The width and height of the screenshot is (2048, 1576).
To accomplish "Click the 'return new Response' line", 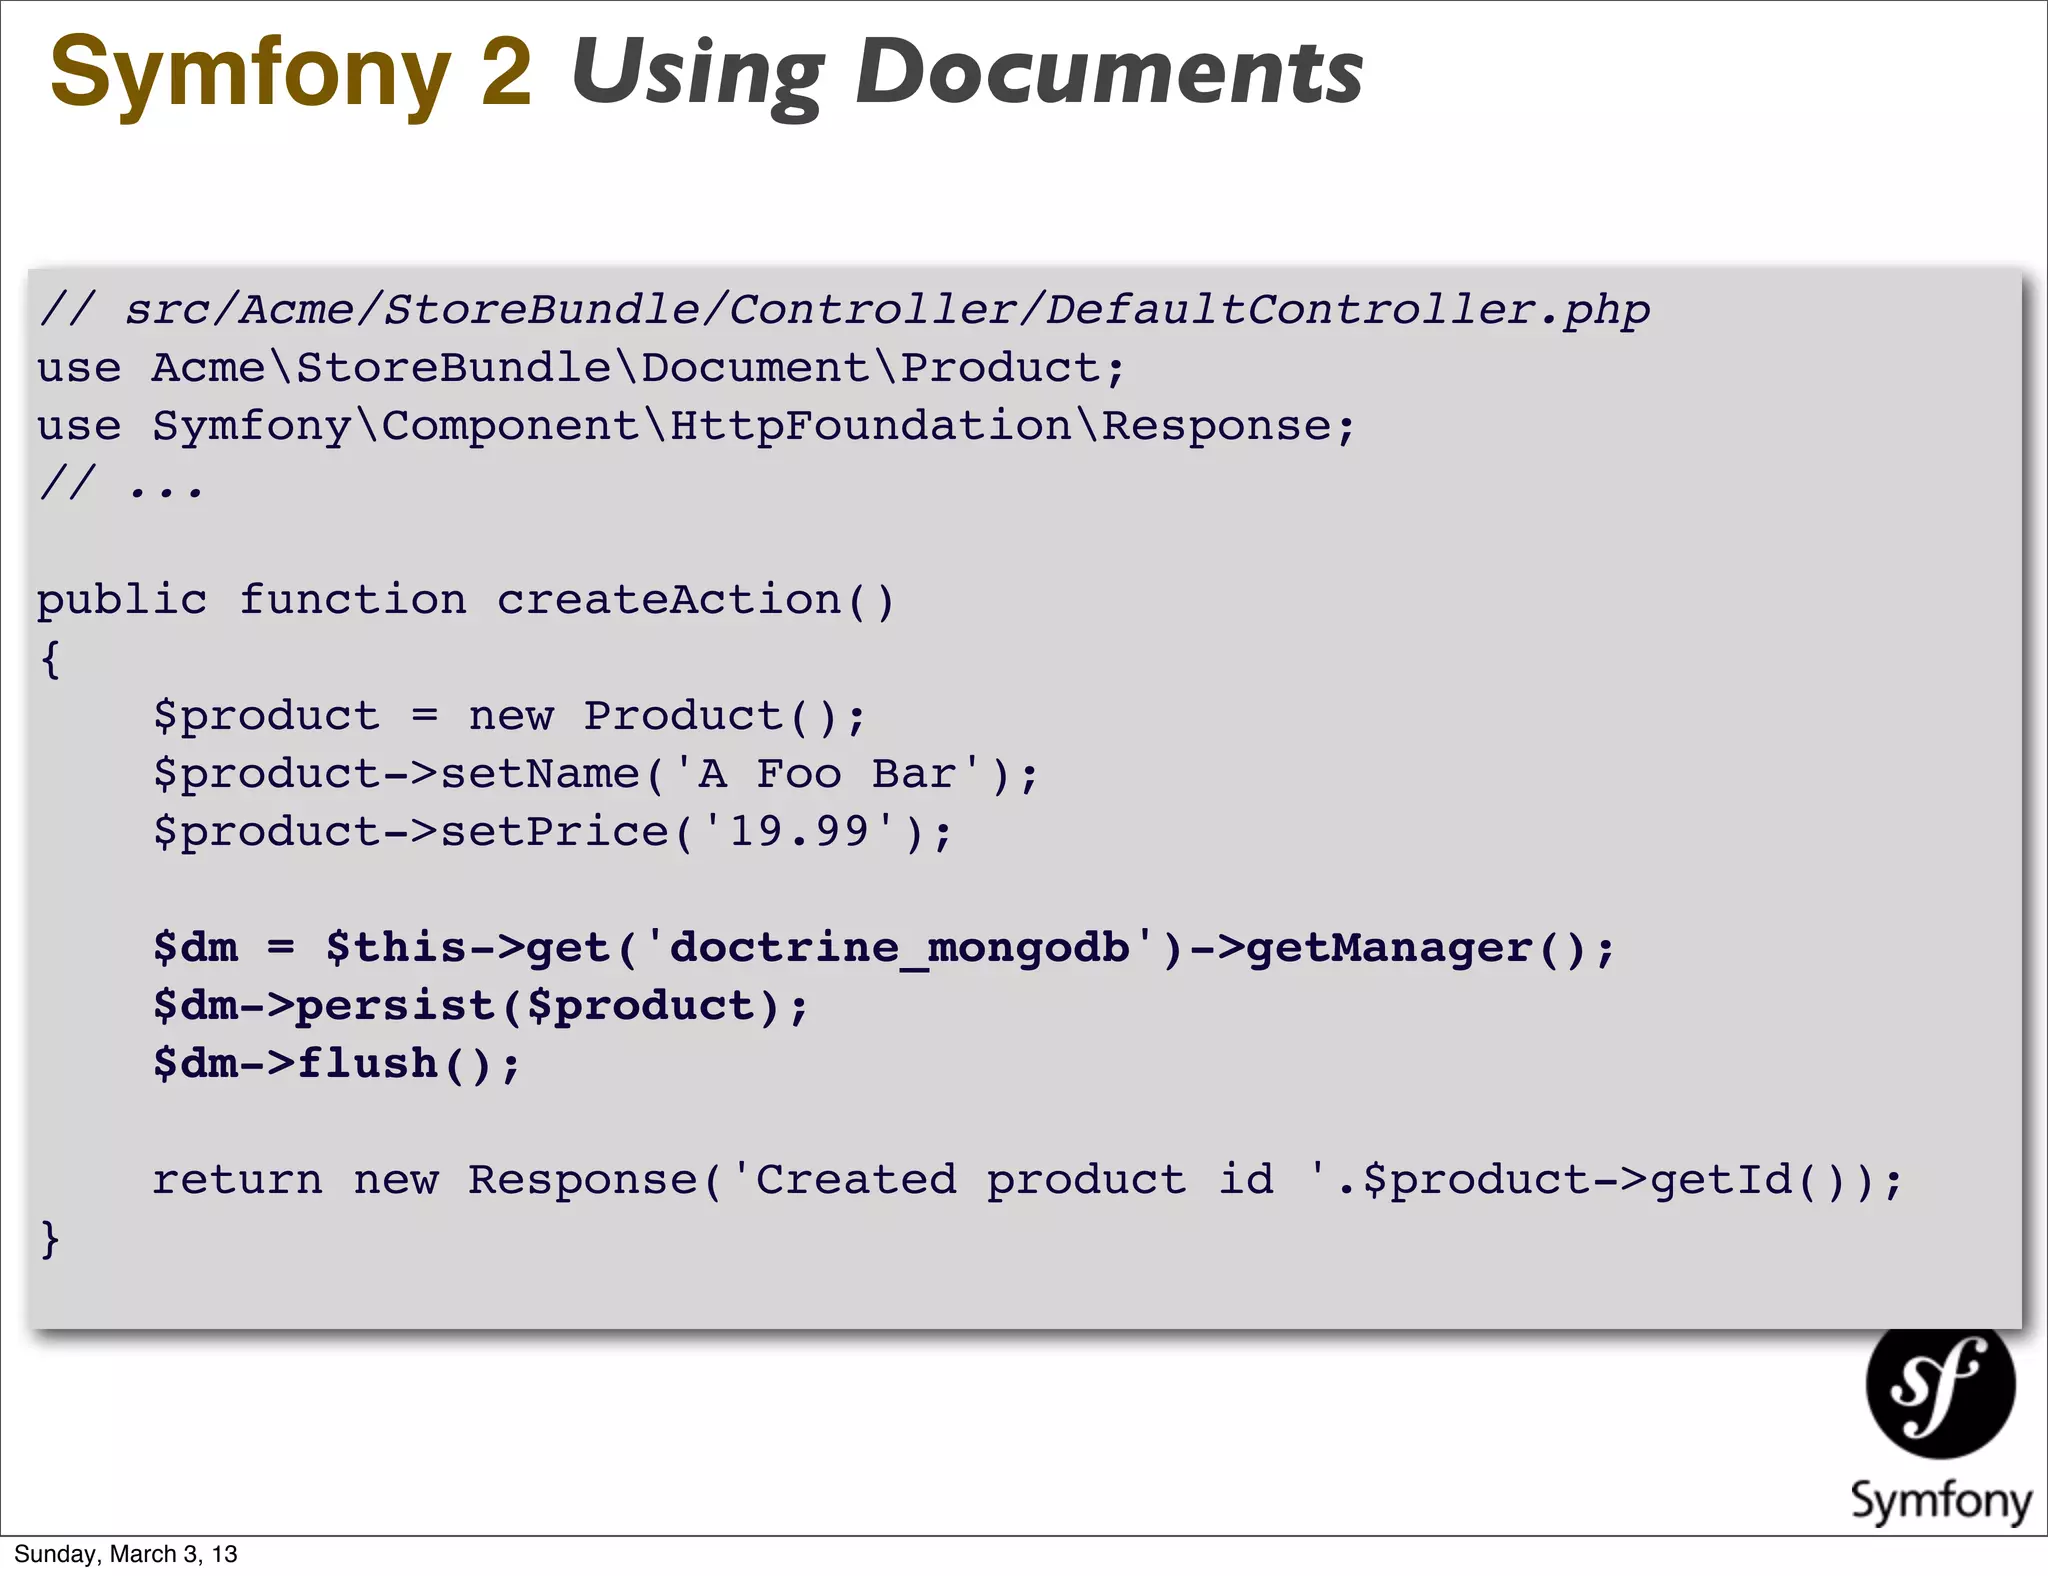I will (1027, 1180).
